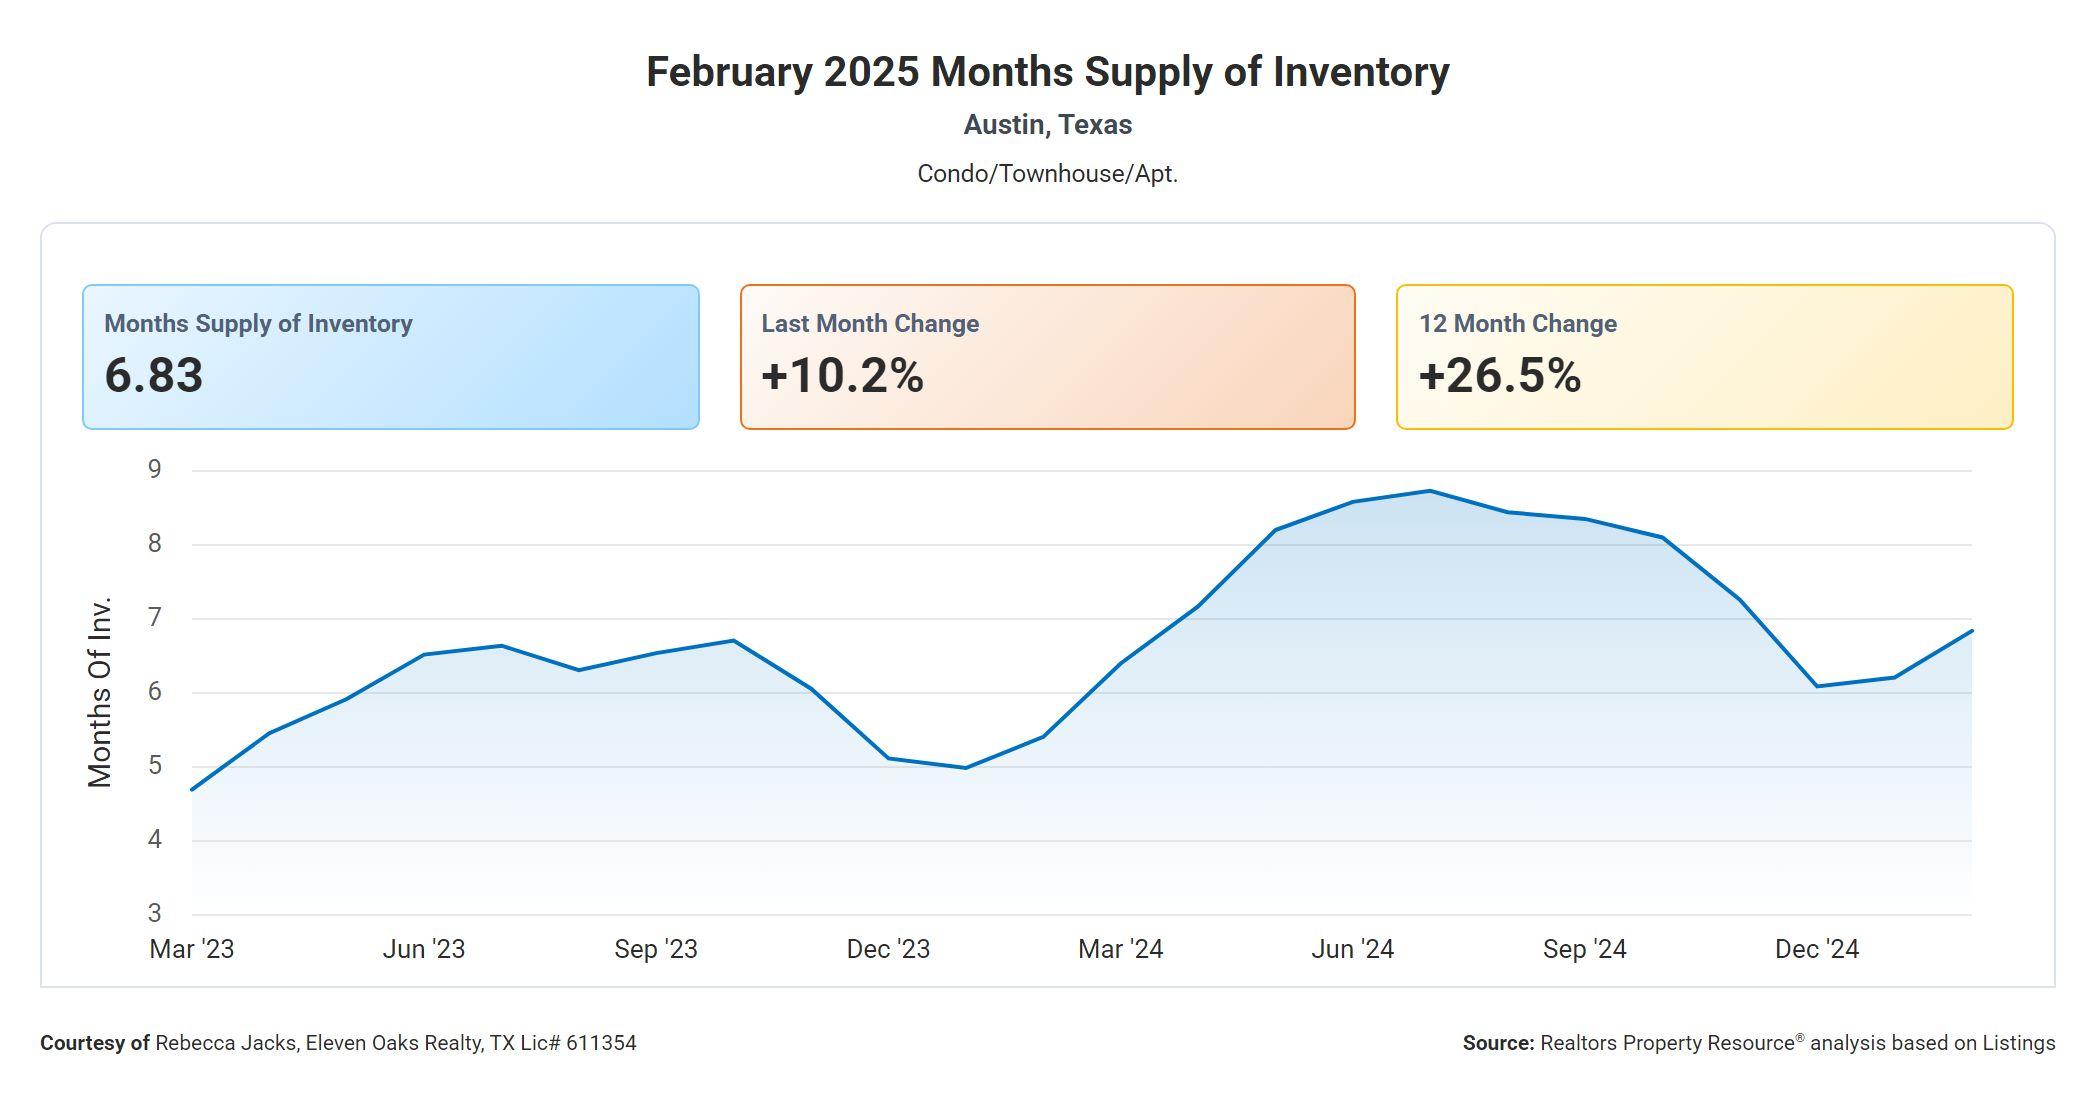The width and height of the screenshot is (2096, 1100).
Task: Select the Last Month Change card
Action: 1047,357
